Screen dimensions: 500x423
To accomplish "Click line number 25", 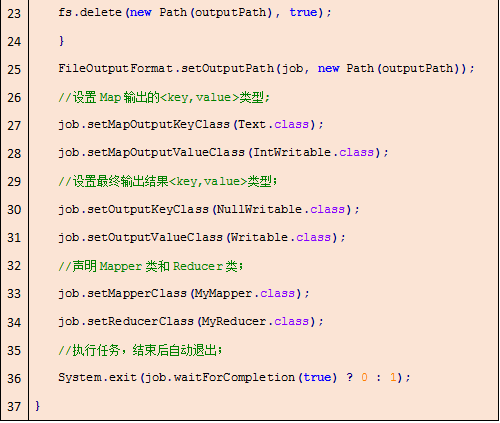I will [14, 70].
